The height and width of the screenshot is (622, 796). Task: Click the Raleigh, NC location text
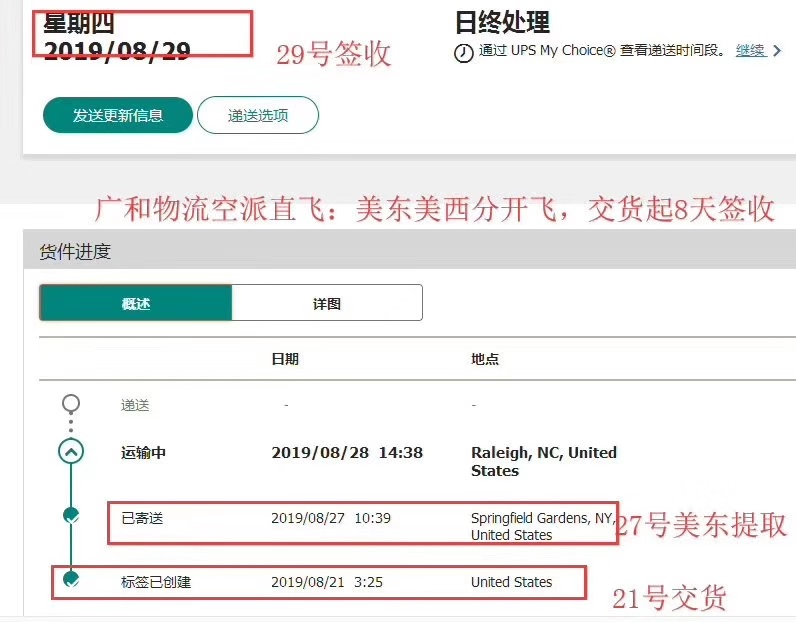tap(543, 461)
